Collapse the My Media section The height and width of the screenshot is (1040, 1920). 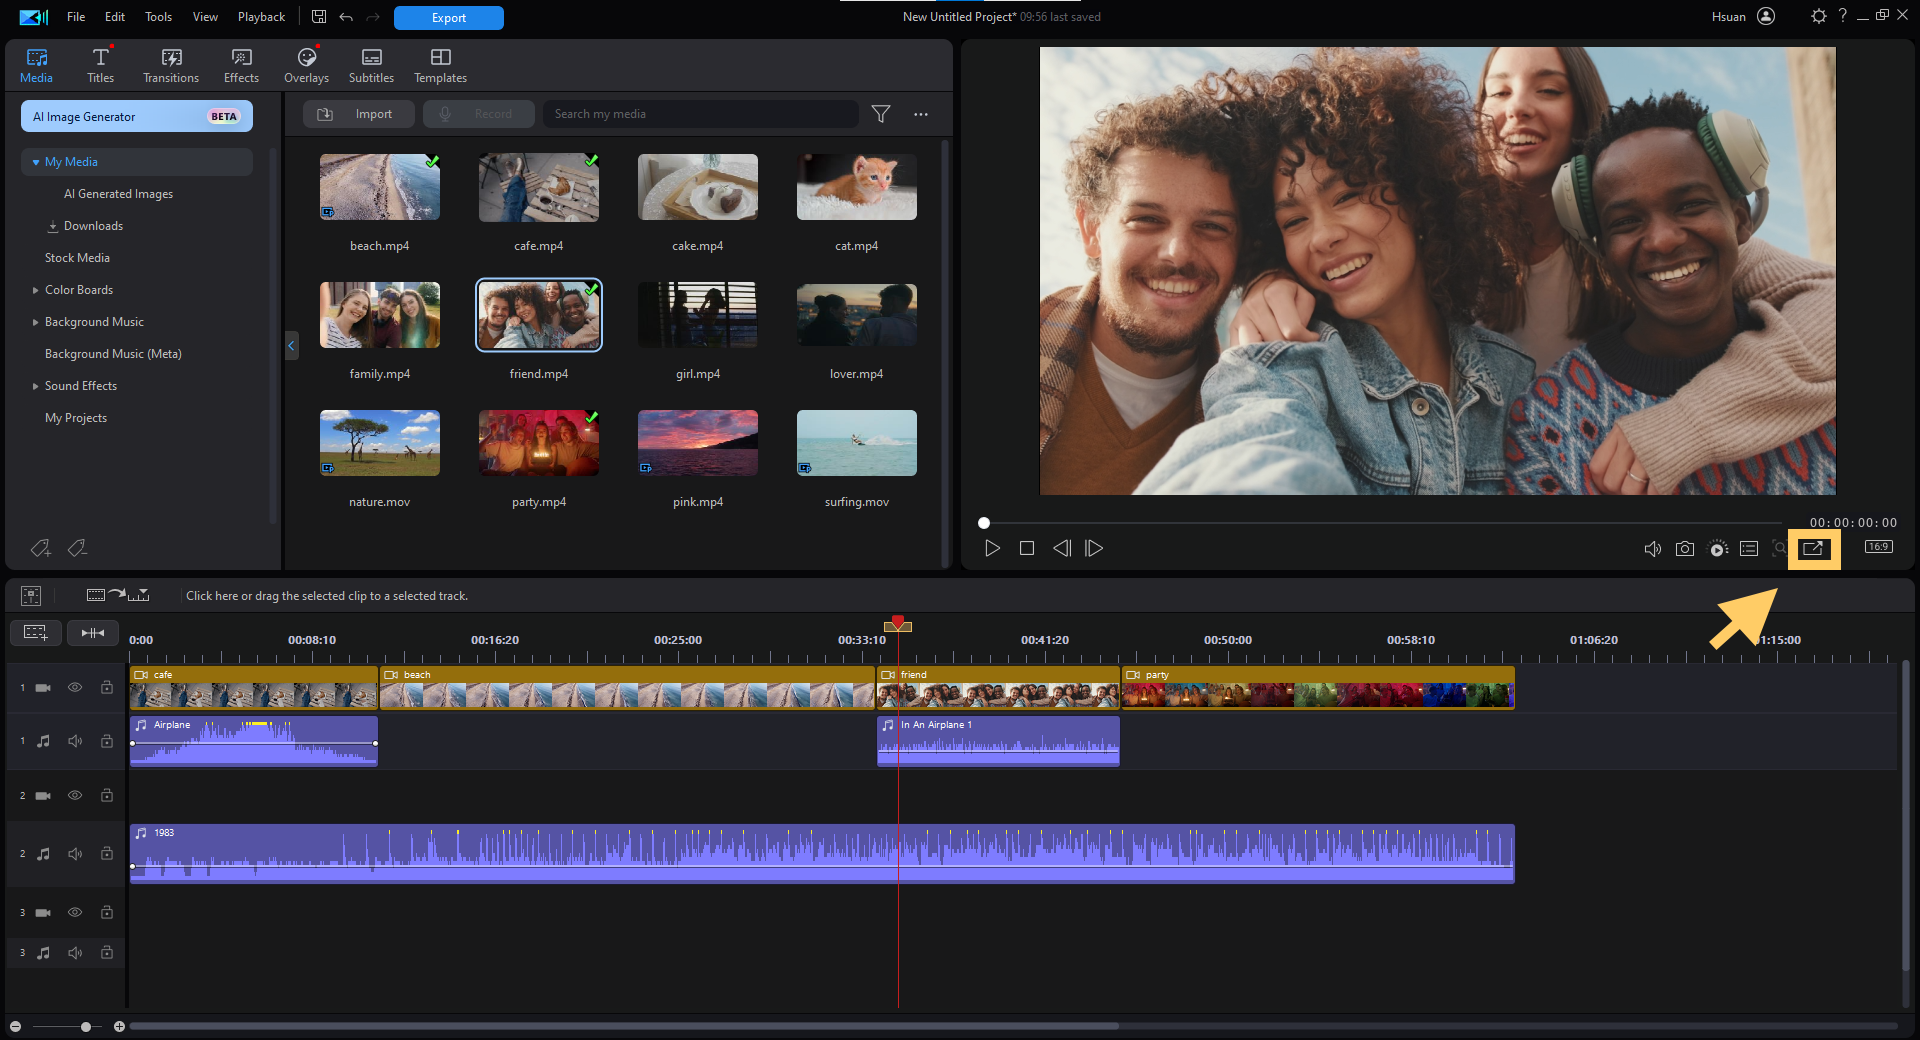(x=37, y=161)
